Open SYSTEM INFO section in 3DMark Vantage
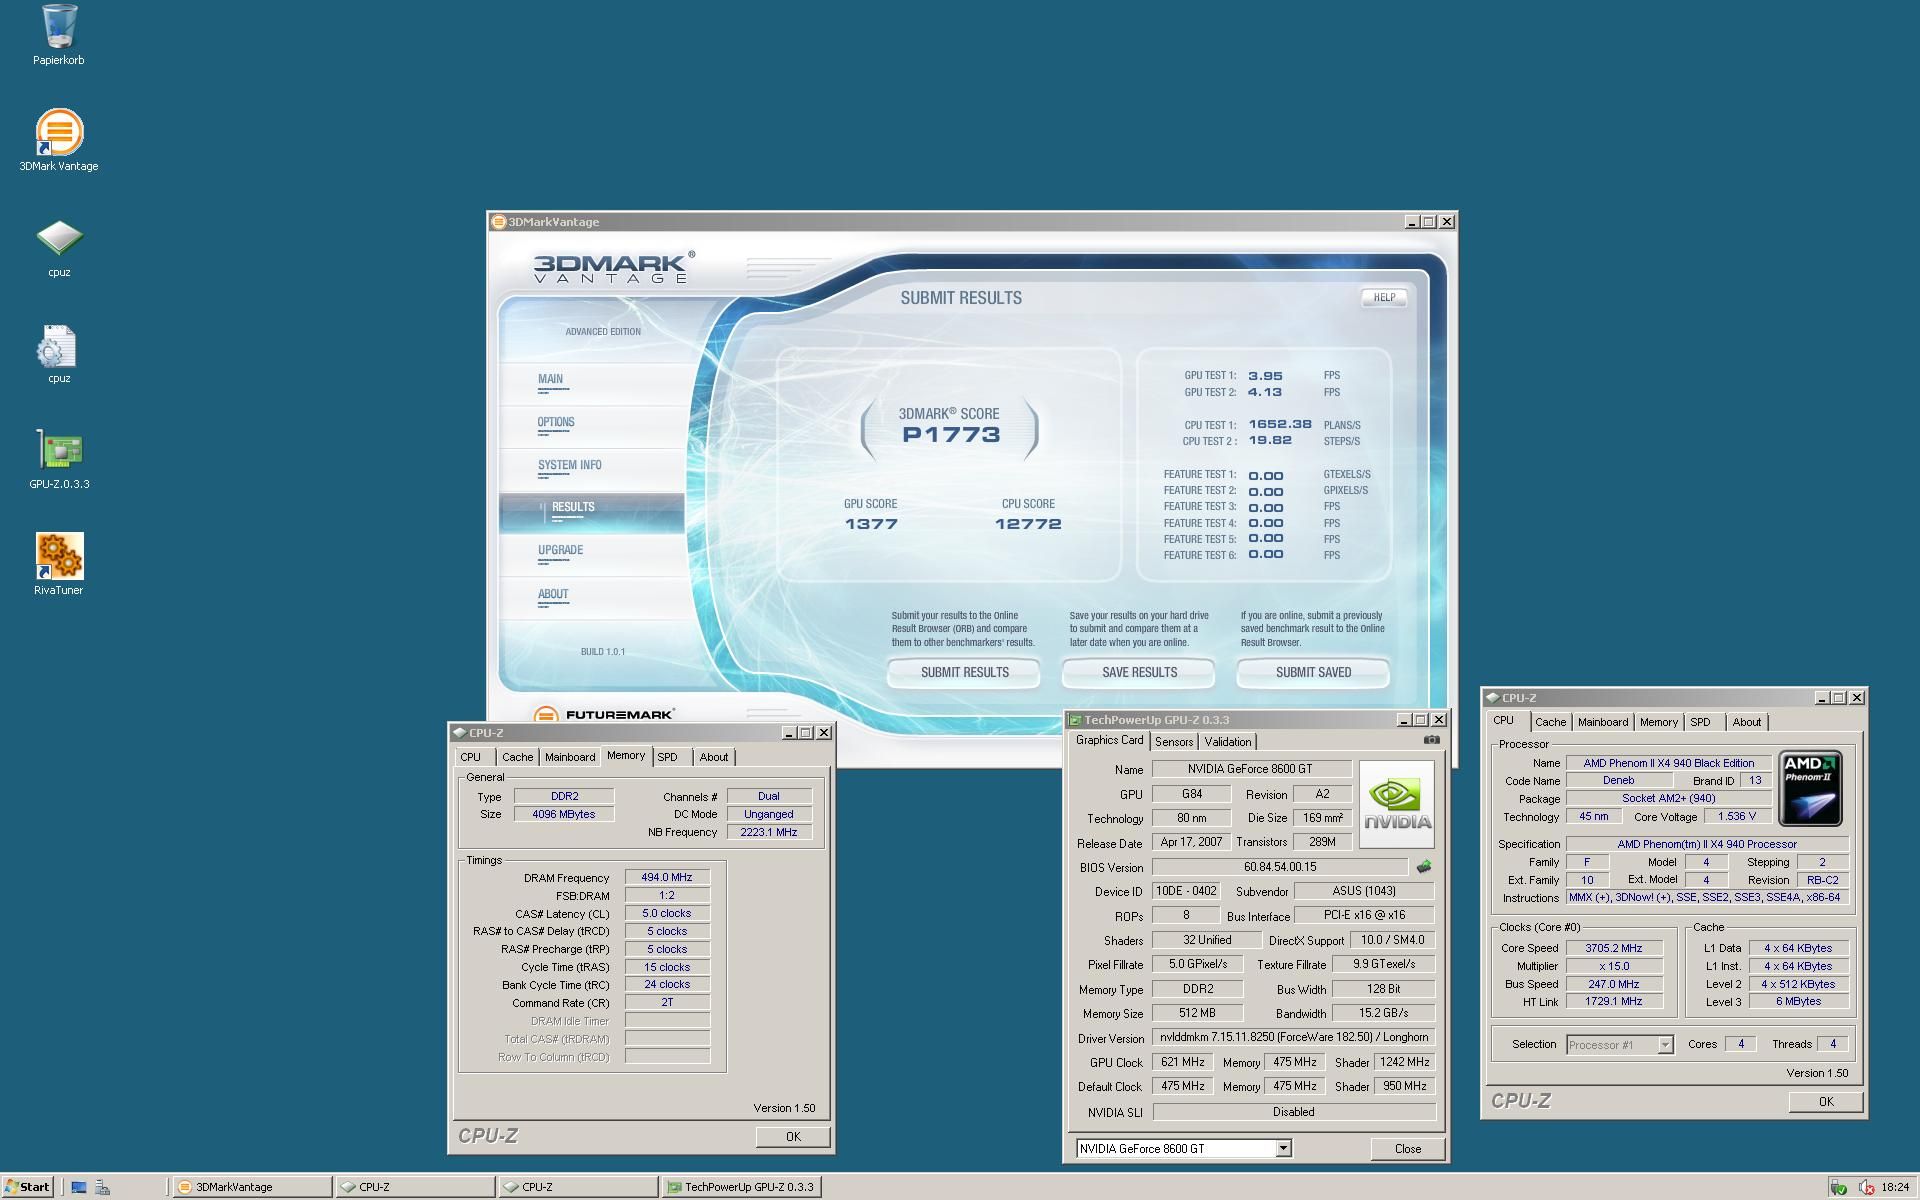The width and height of the screenshot is (1920, 1200). (570, 465)
